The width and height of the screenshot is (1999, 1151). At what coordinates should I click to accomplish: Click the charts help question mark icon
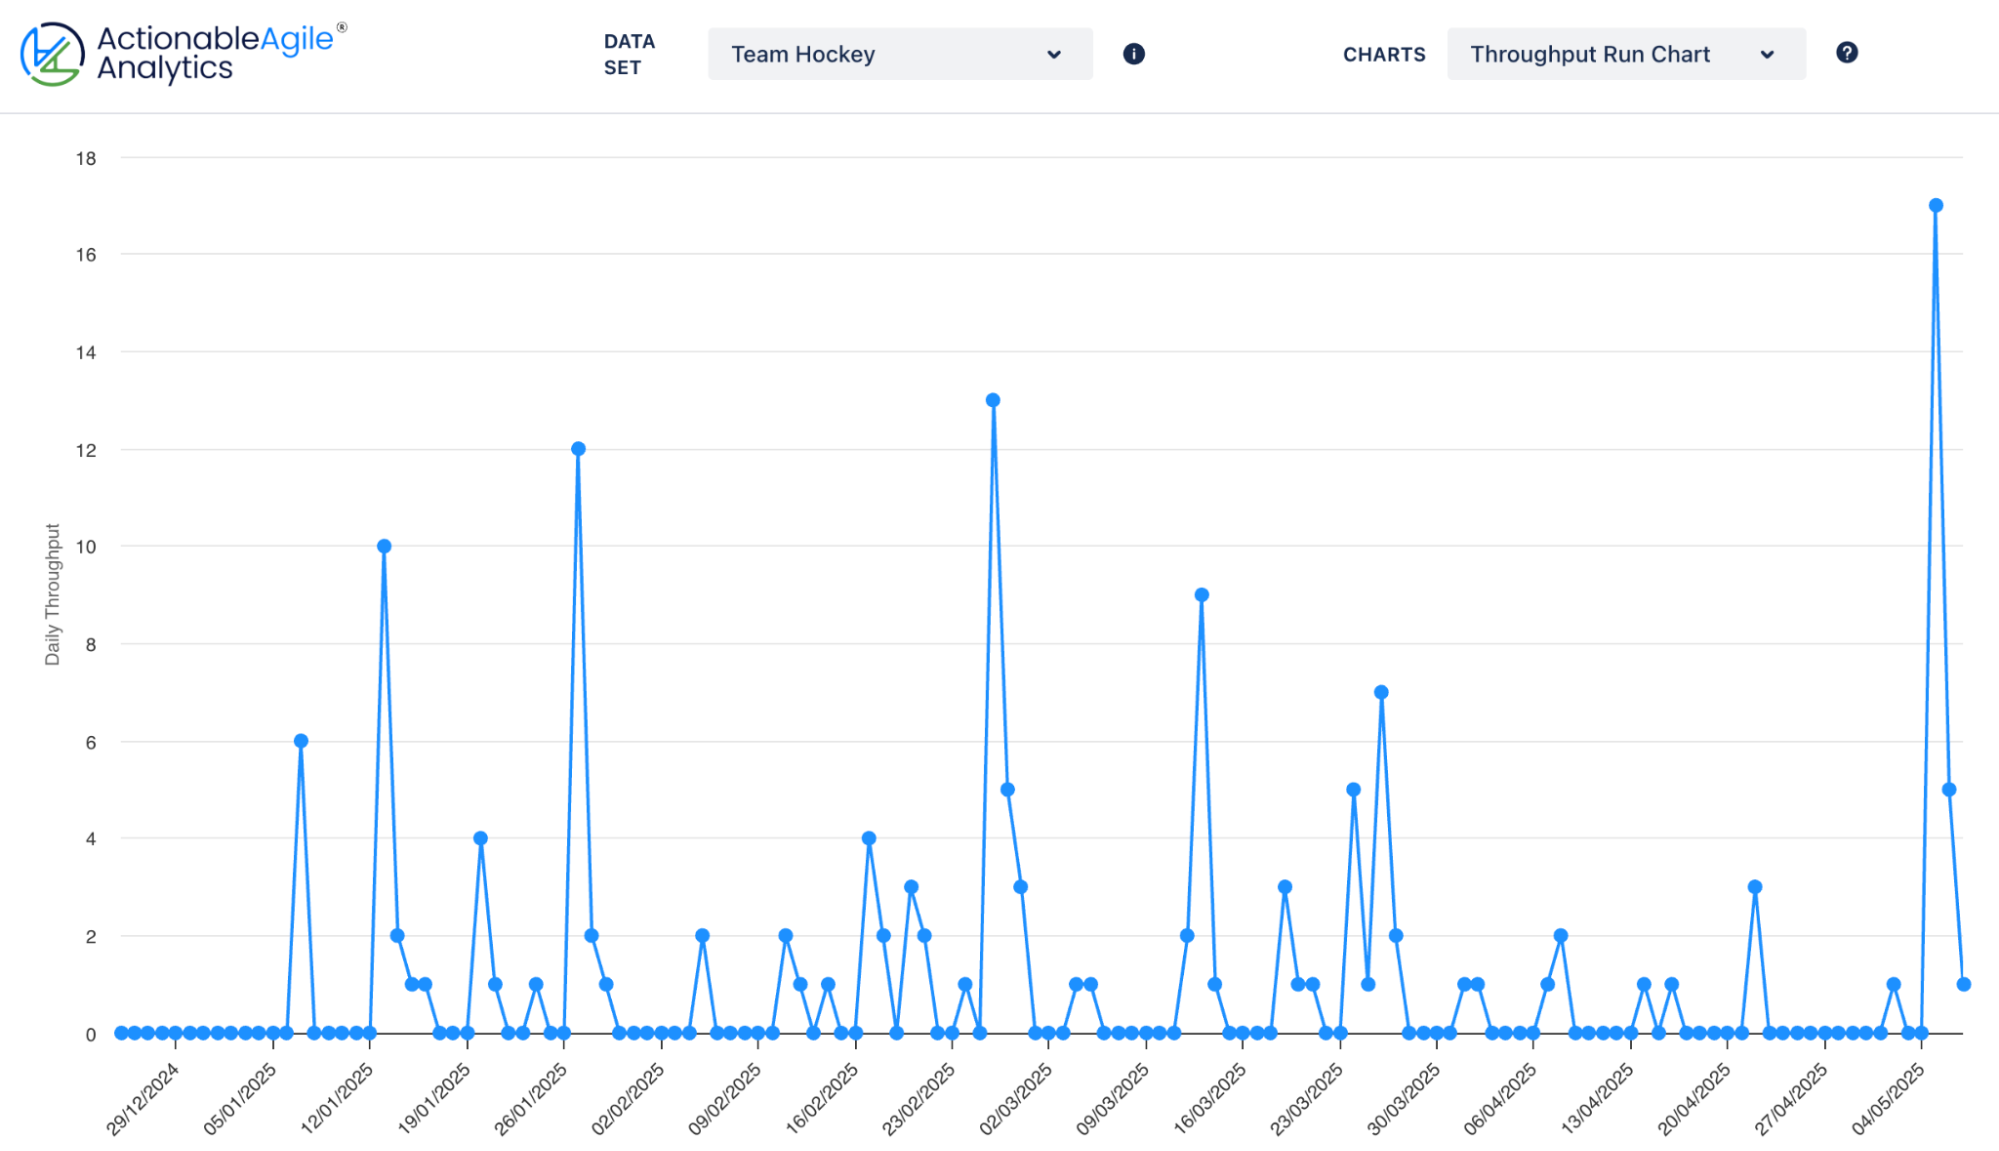click(1846, 53)
